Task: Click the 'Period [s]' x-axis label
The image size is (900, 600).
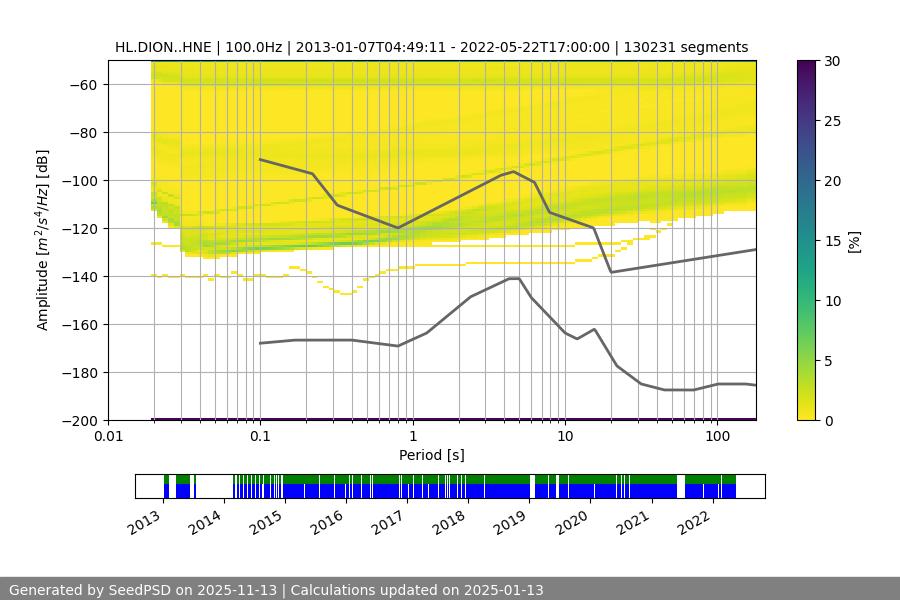Action: tap(431, 455)
